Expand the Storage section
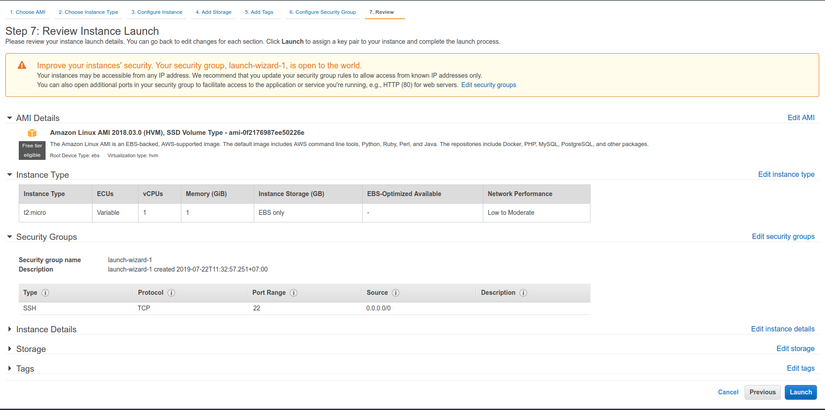 (9, 349)
